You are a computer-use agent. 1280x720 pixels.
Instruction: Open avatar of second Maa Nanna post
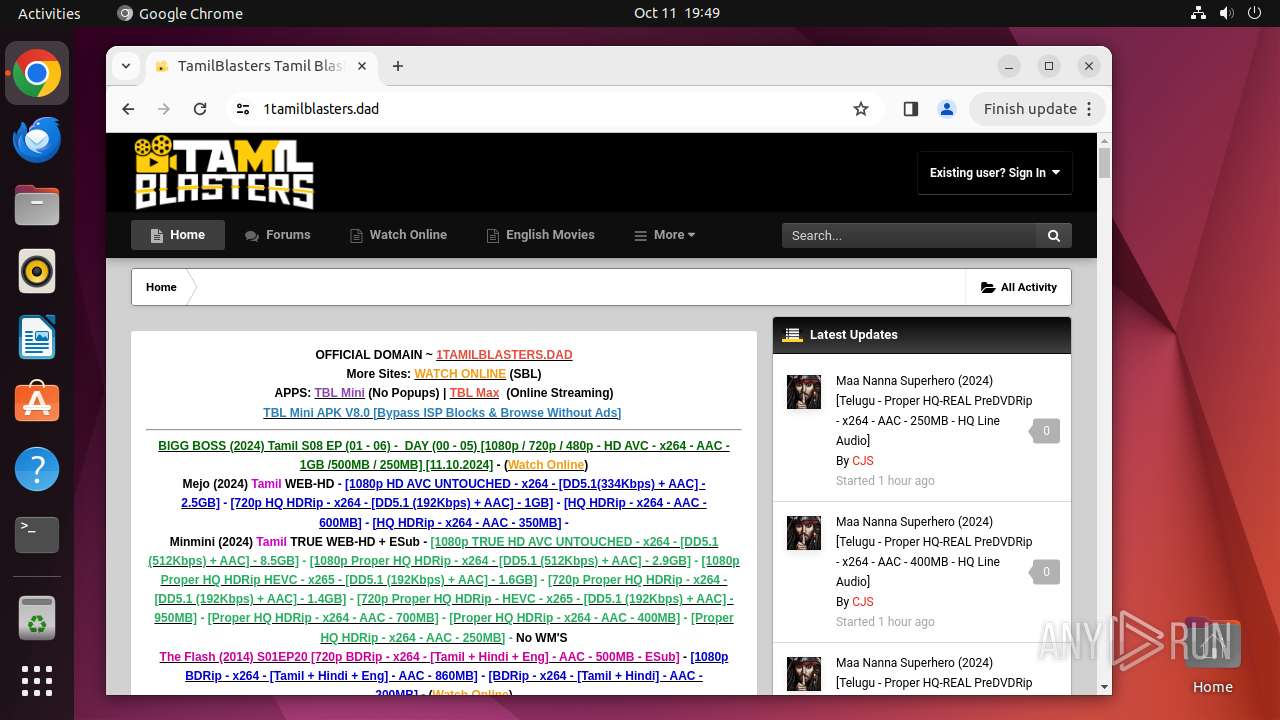(x=804, y=533)
